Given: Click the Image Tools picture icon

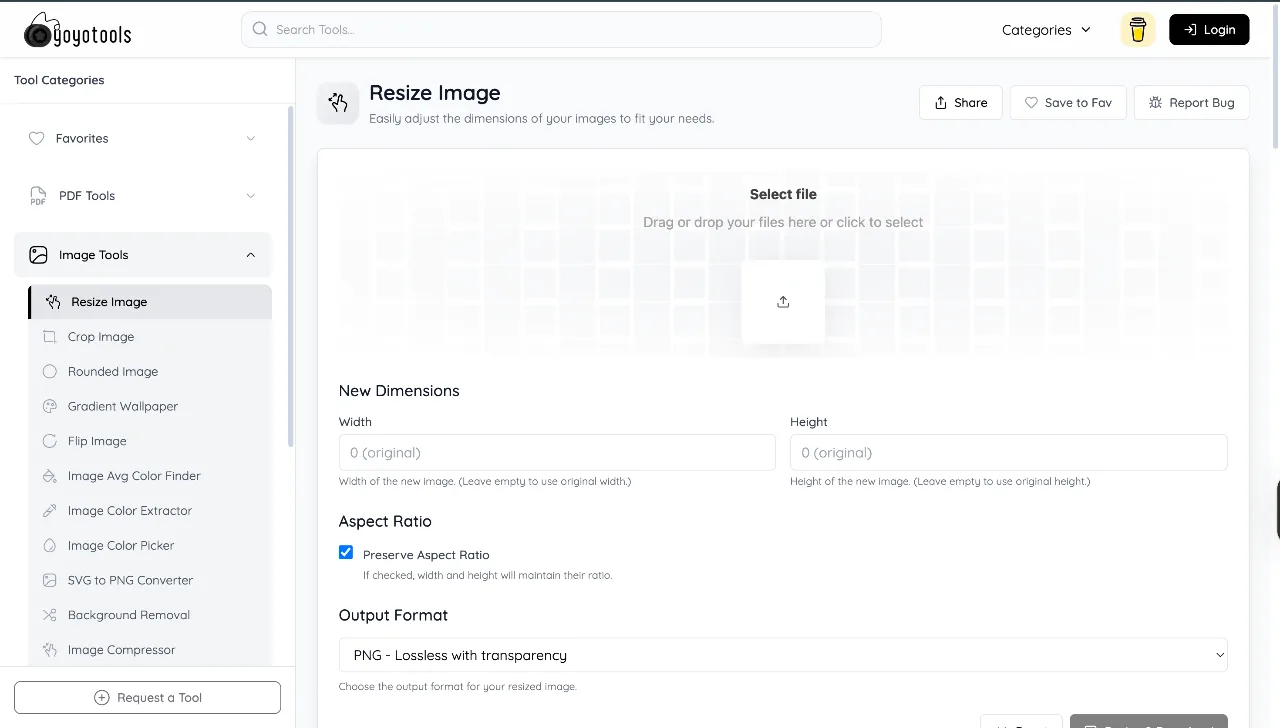Looking at the screenshot, I should pyautogui.click(x=38, y=255).
